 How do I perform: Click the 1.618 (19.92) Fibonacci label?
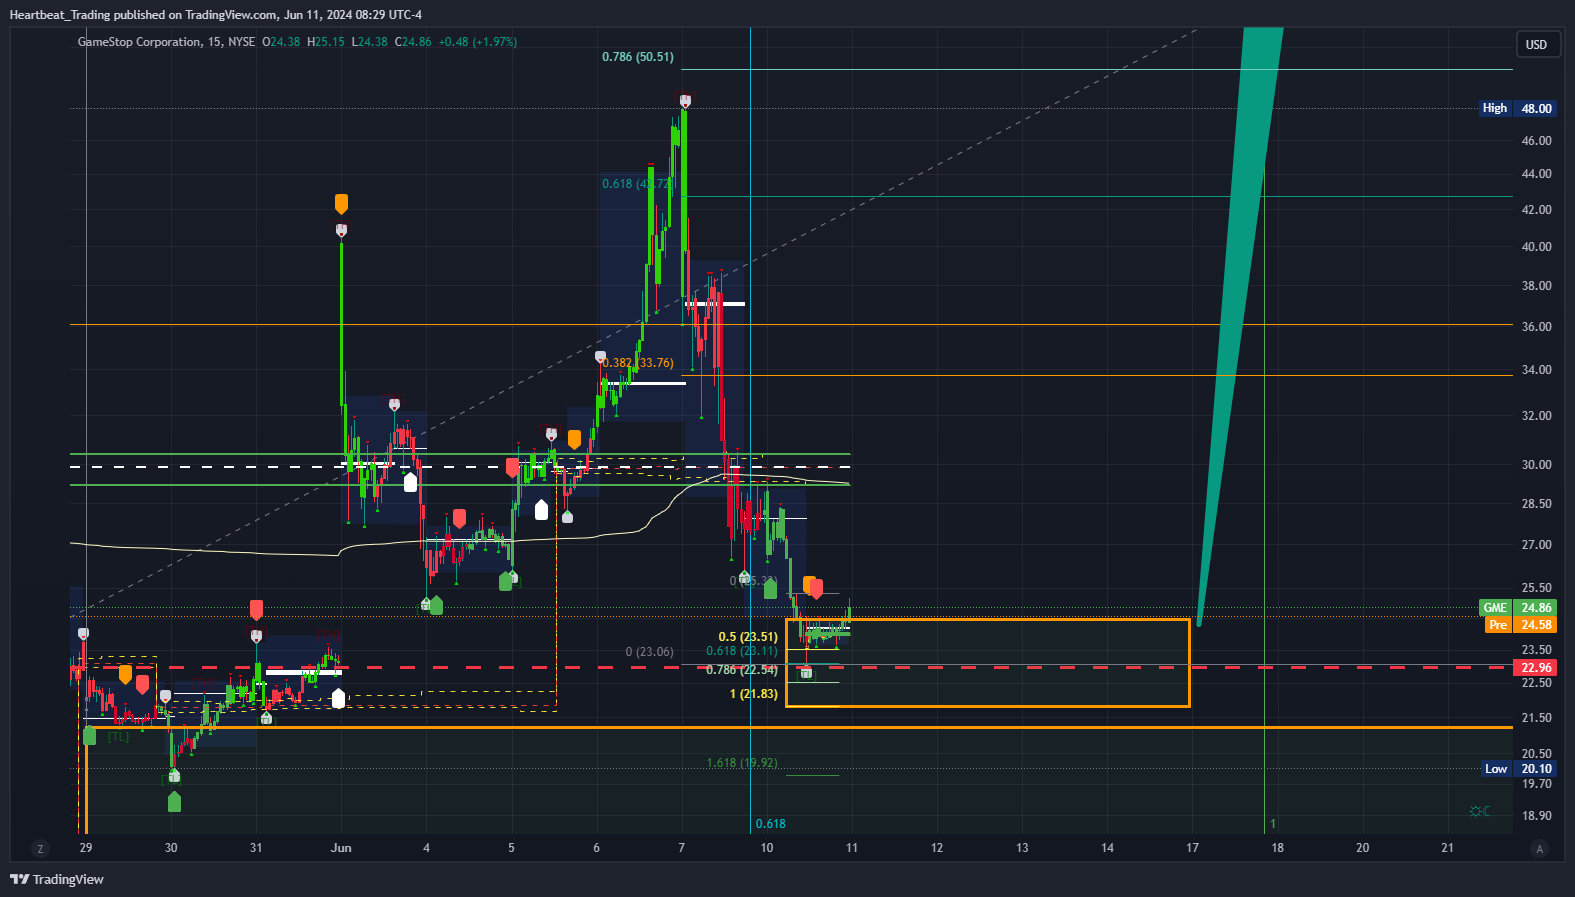pyautogui.click(x=742, y=763)
